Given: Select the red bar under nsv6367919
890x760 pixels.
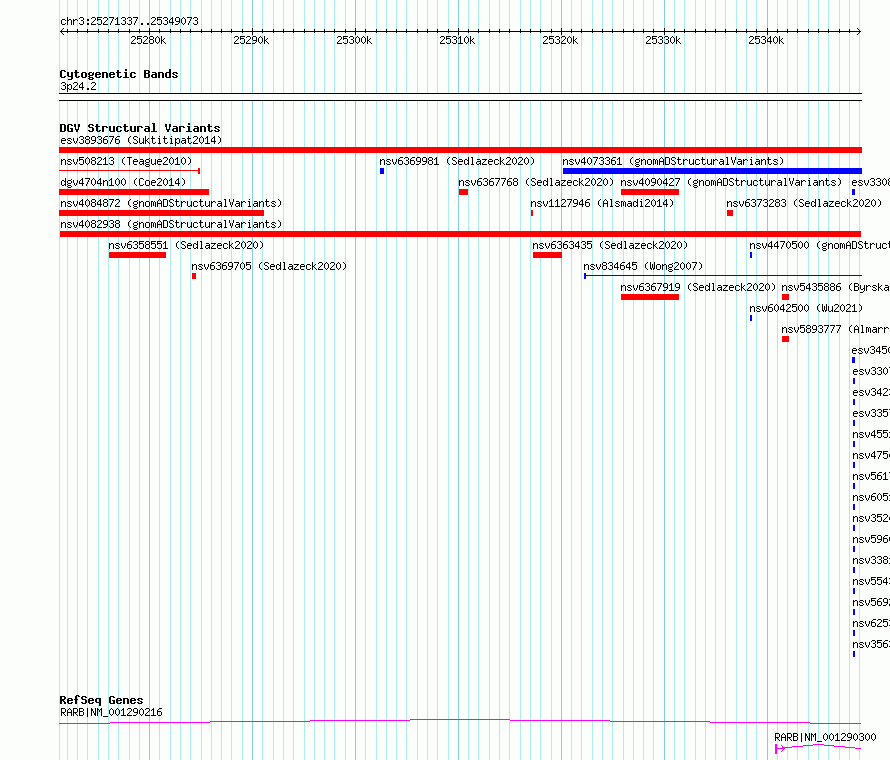Looking at the screenshot, I should point(650,297).
